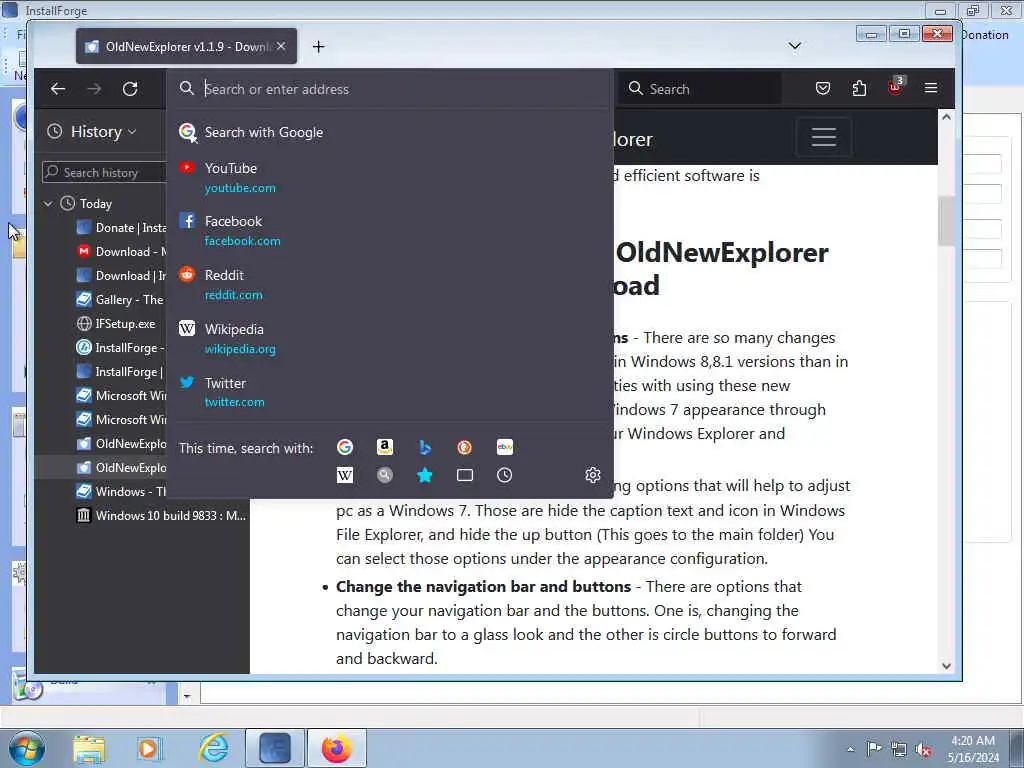Image resolution: width=1024 pixels, height=768 pixels.
Task: Open the Gallery - The history entry
Action: pos(121,299)
